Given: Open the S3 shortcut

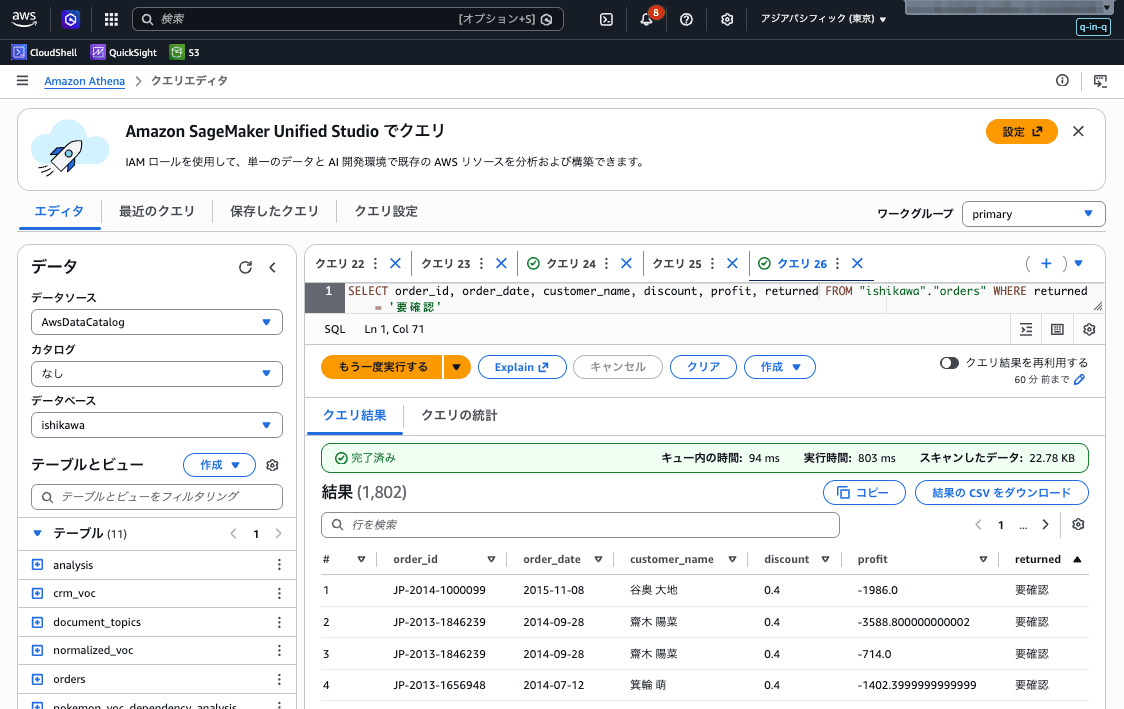Looking at the screenshot, I should pos(185,52).
